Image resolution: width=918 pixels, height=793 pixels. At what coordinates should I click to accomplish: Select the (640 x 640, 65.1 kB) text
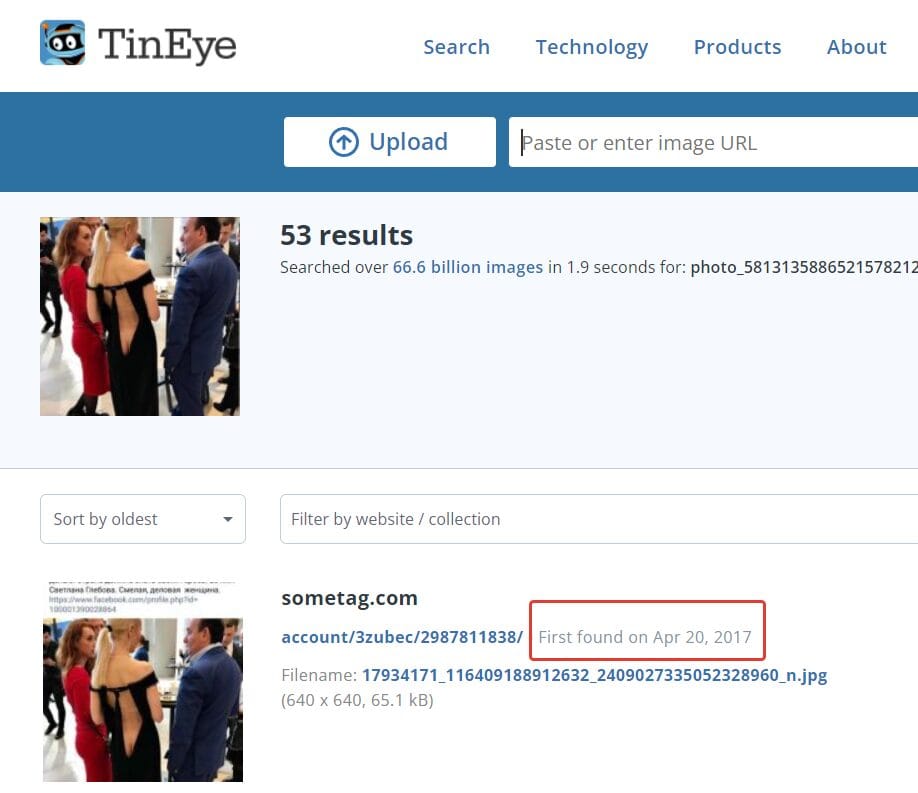coord(357,700)
